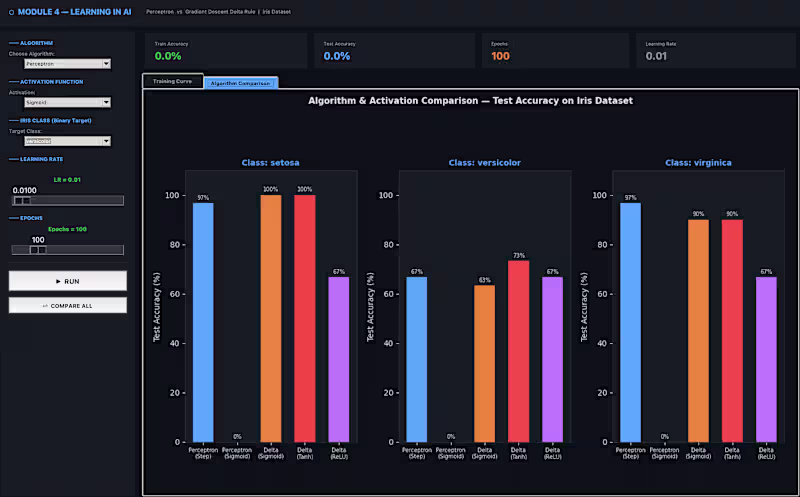Click the blue 67% Perceptron bar in versicolor chart
This screenshot has width=800, height=497.
pyautogui.click(x=417, y=360)
